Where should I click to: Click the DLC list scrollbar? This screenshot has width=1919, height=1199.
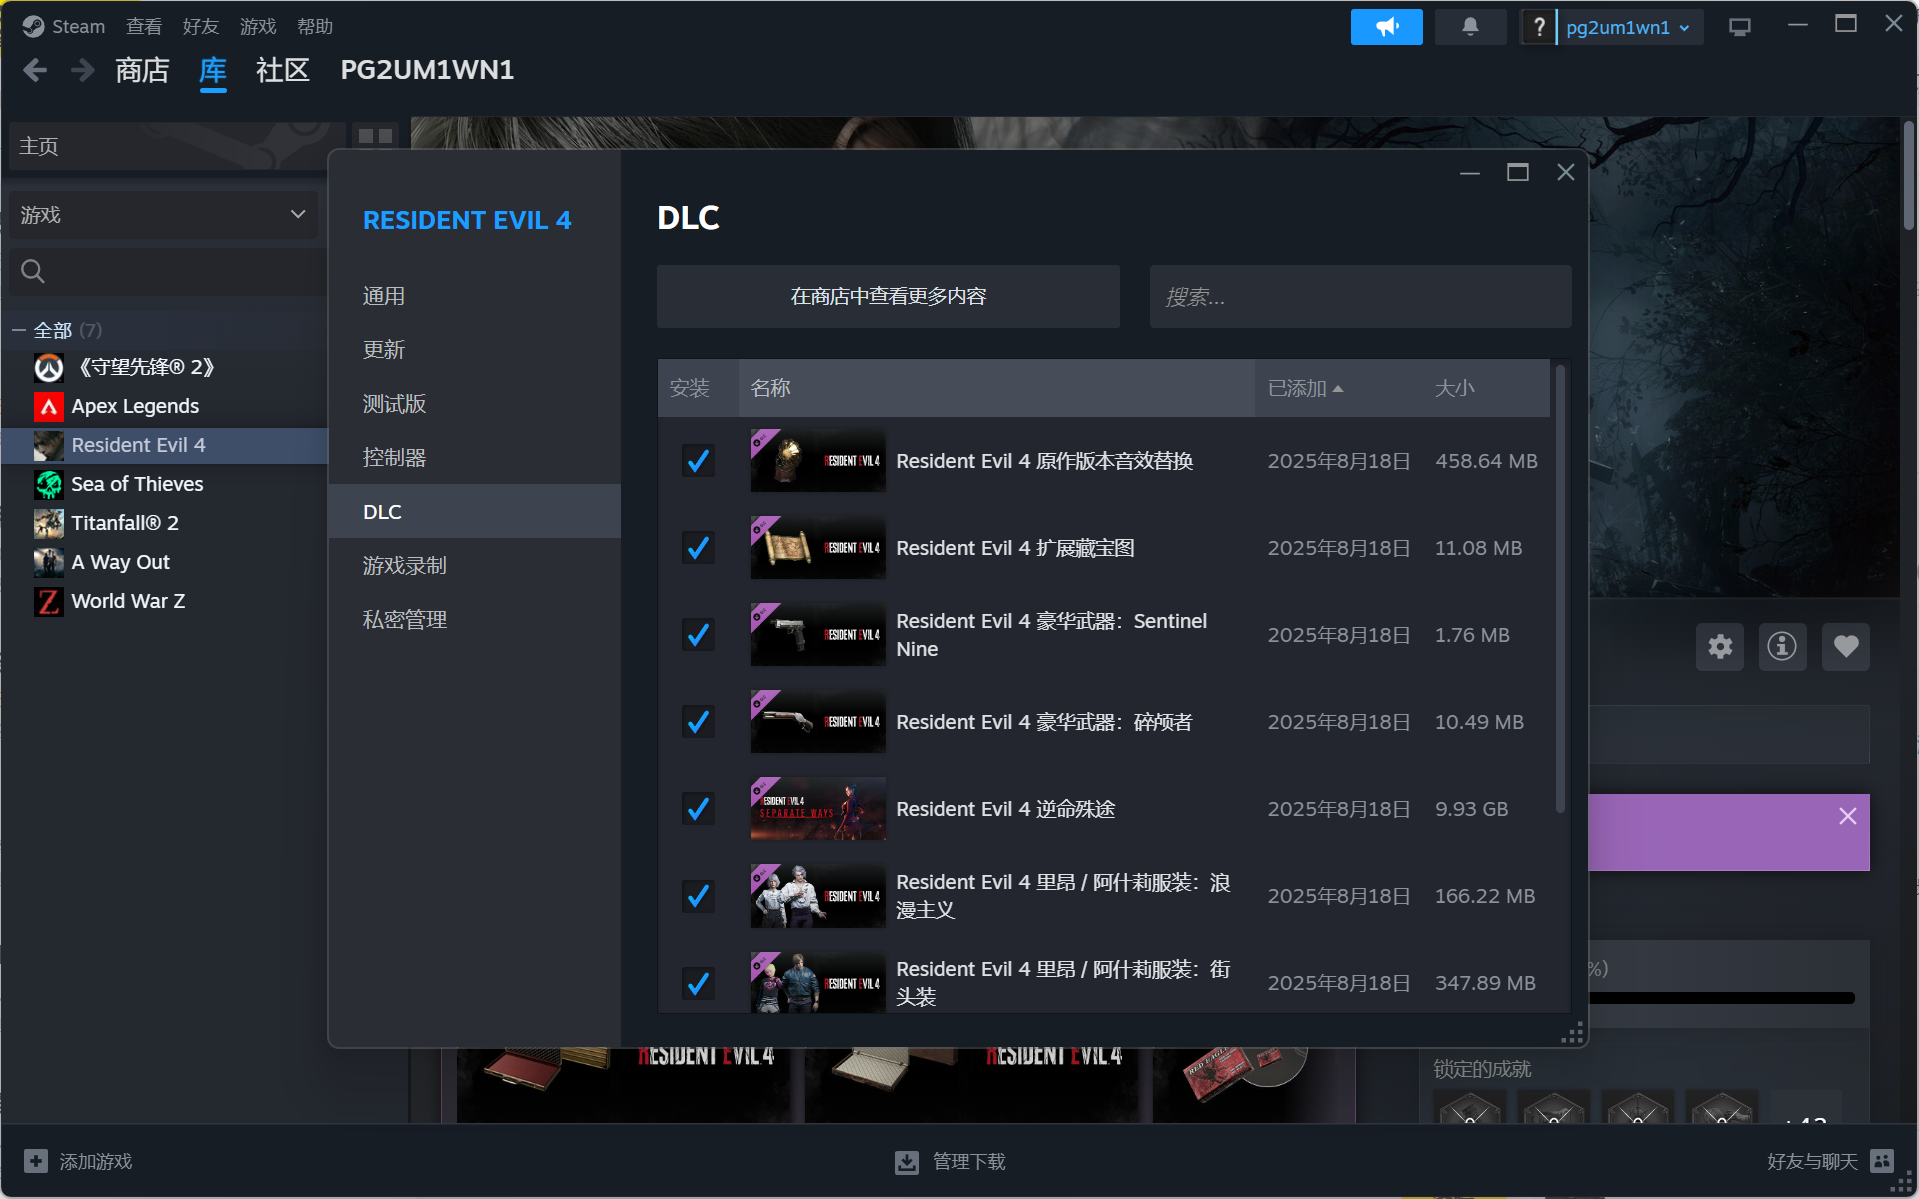pos(1560,590)
